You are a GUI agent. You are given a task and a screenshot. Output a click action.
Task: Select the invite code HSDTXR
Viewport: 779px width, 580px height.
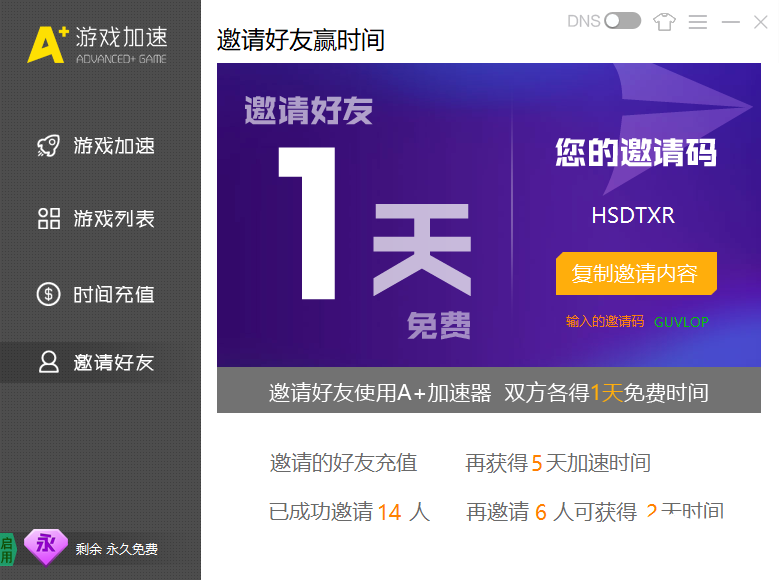(633, 216)
